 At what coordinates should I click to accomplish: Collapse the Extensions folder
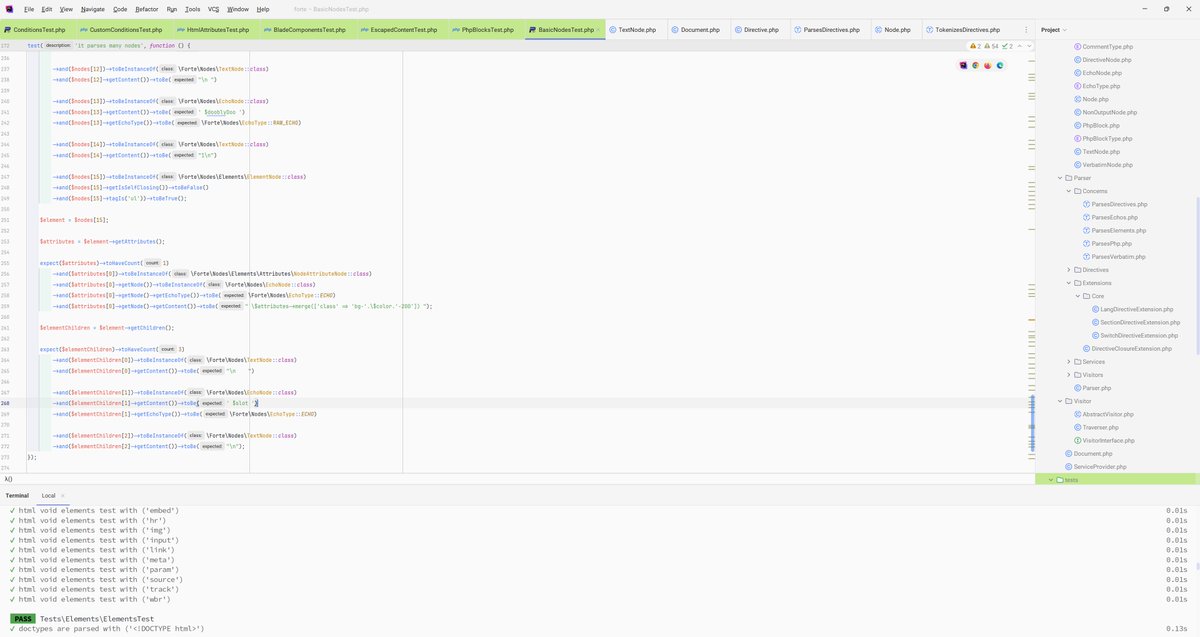(1068, 283)
